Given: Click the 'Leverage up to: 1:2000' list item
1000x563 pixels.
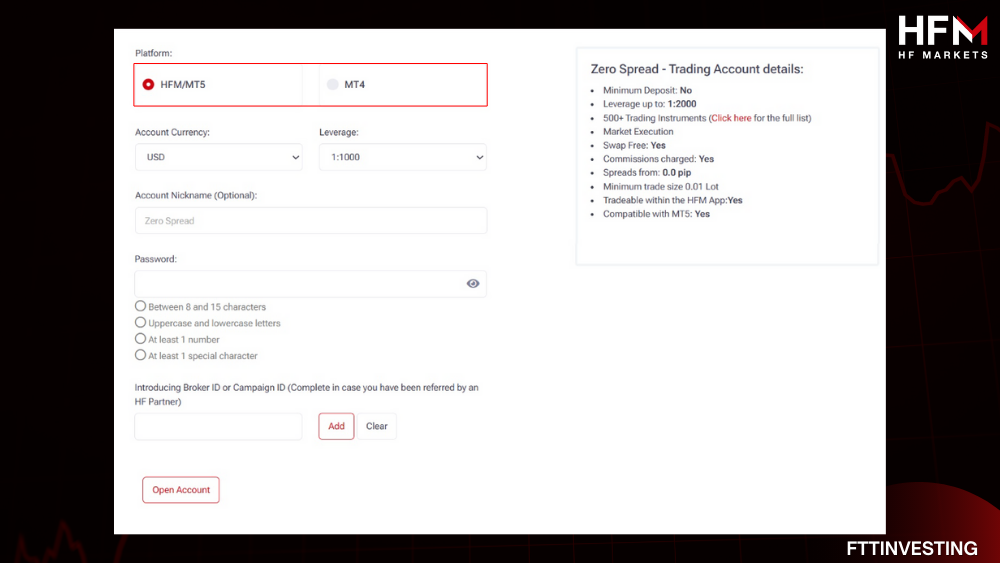Looking at the screenshot, I should pyautogui.click(x=650, y=104).
